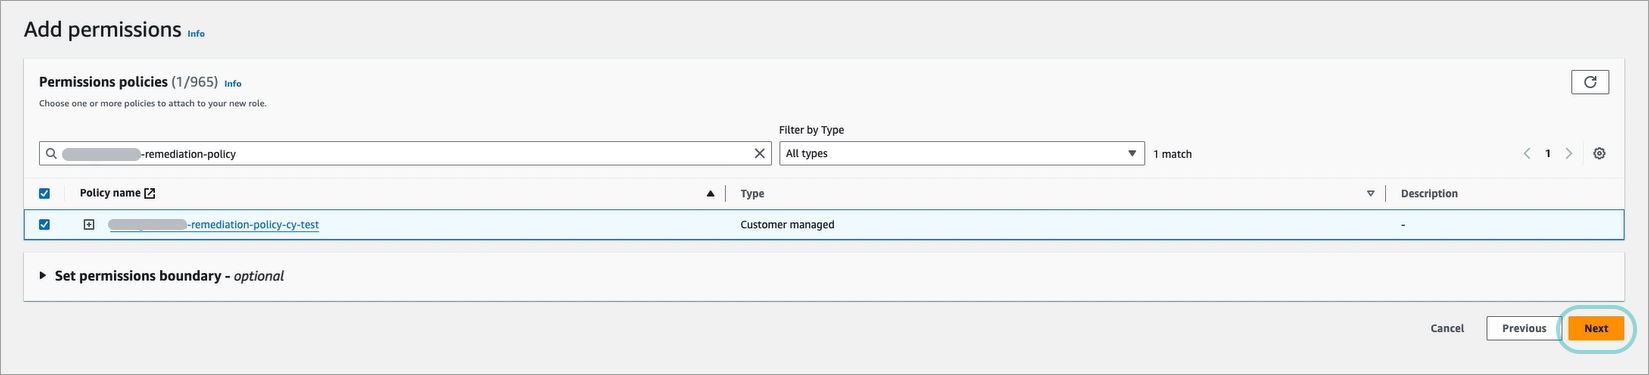The image size is (1649, 375).
Task: Toggle the select-all policies checkbox
Action: click(44, 194)
